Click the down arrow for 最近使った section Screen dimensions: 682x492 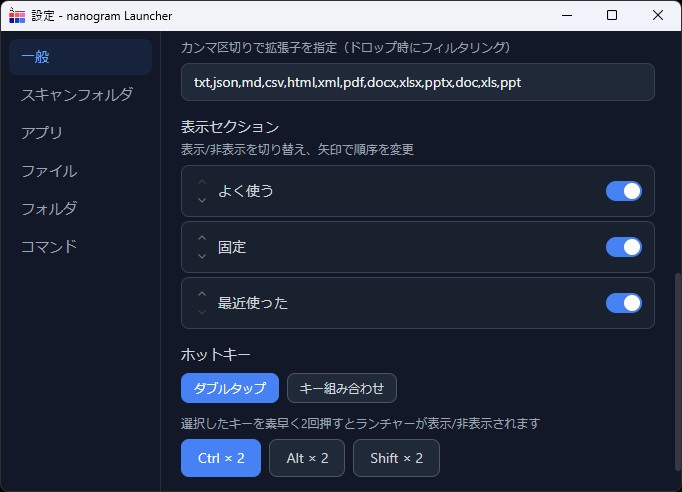pos(202,312)
